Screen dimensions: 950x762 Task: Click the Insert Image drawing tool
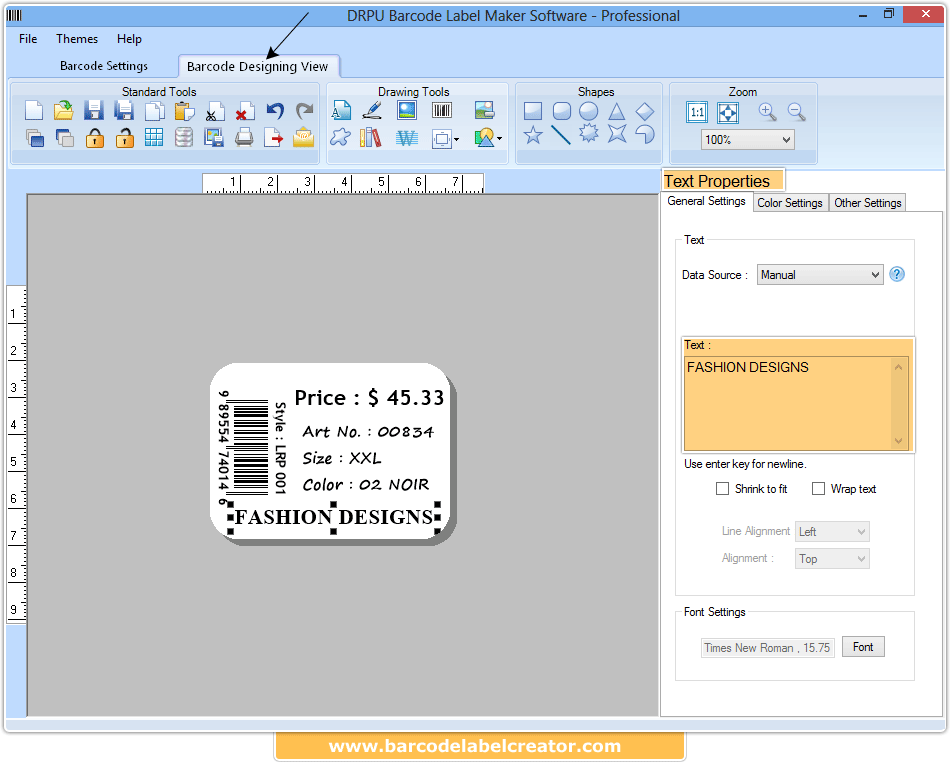pos(485,110)
